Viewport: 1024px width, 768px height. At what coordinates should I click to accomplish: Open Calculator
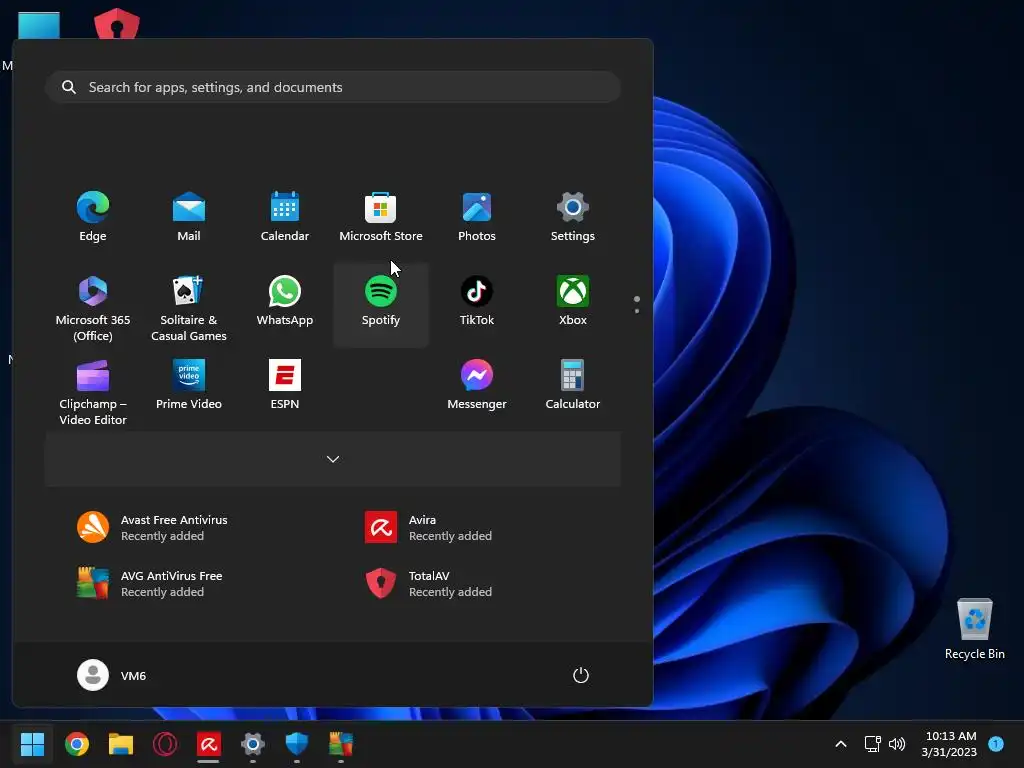point(573,385)
